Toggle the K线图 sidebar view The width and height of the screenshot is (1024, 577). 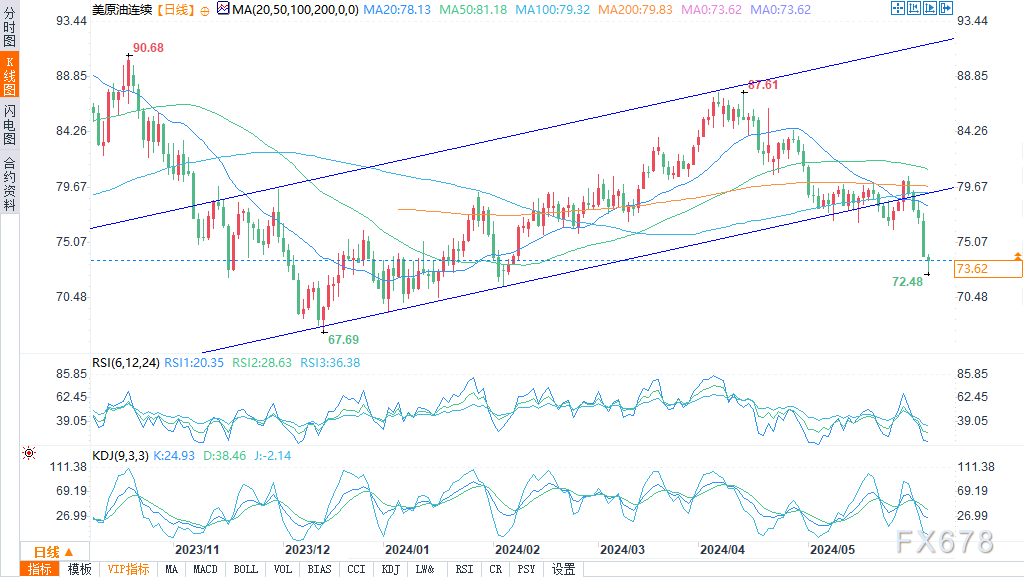10,75
